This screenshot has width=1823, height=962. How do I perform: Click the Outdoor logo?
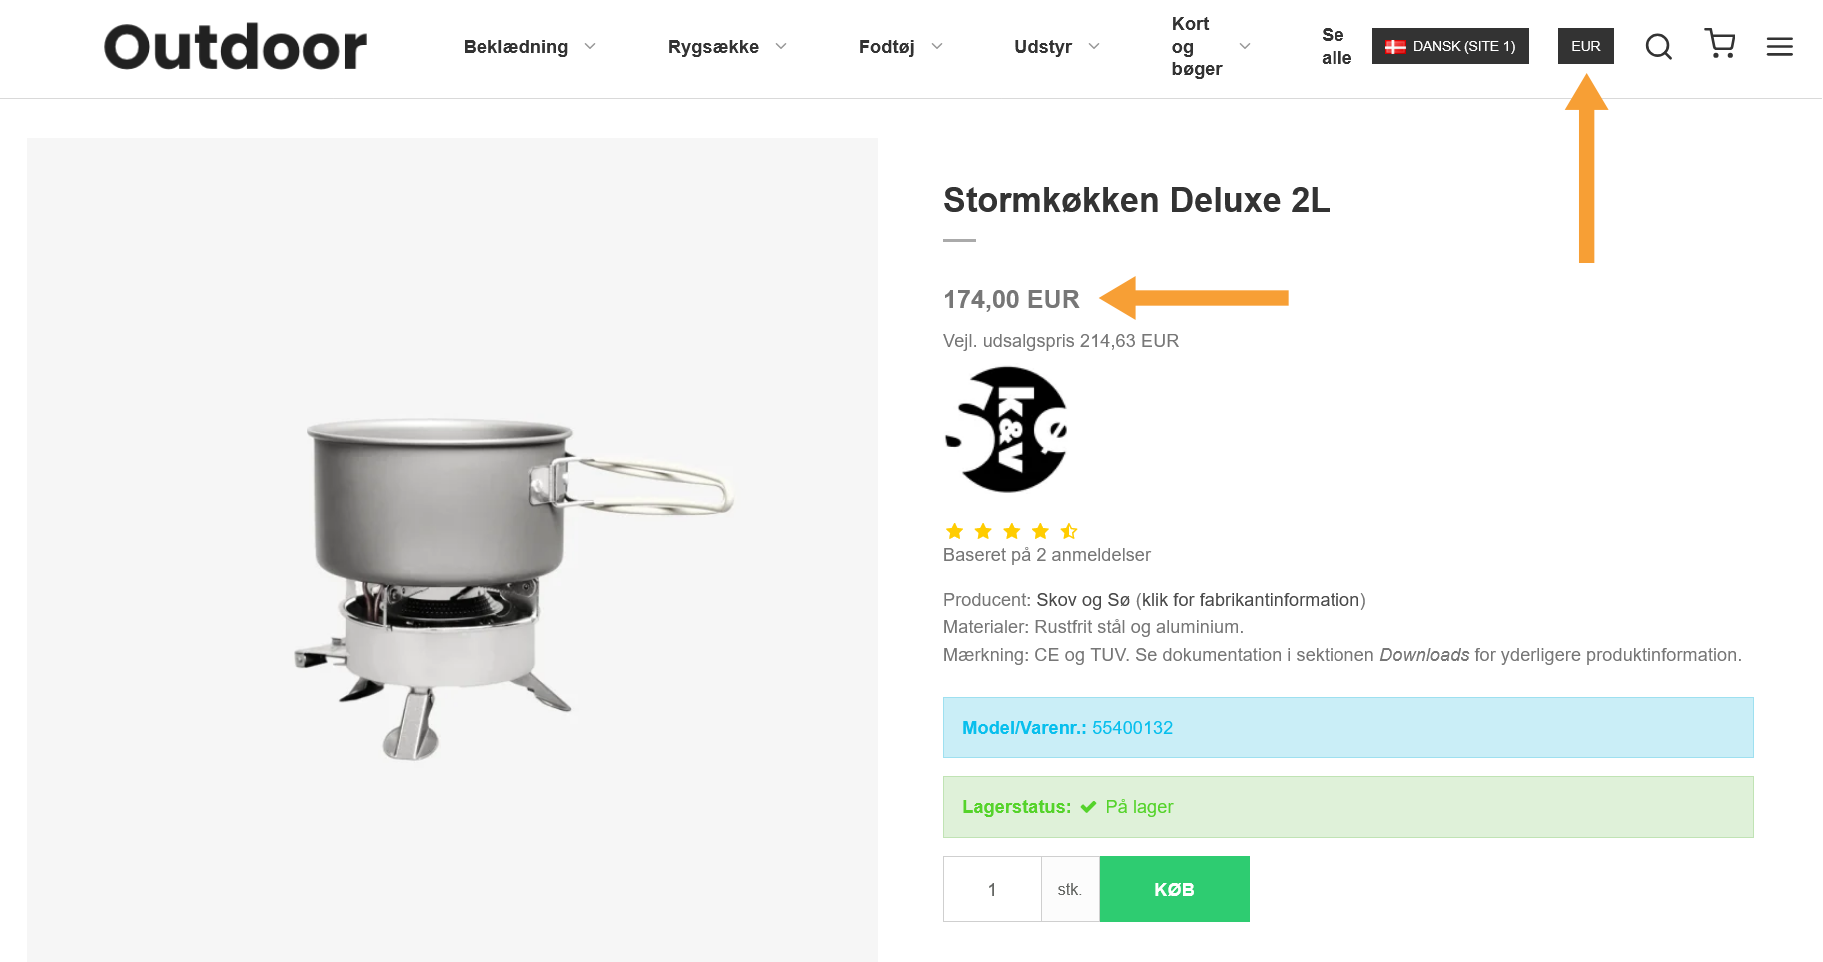coord(236,47)
